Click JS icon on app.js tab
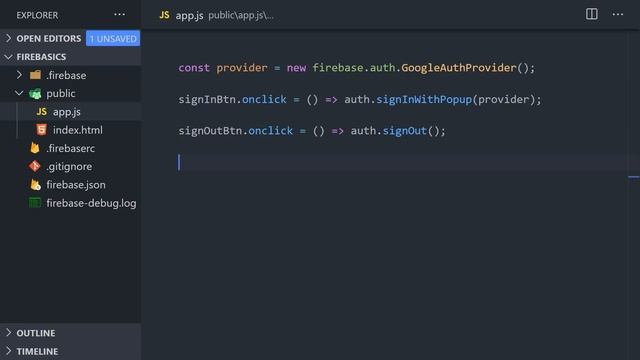Image resolution: width=640 pixels, height=360 pixels. point(164,15)
